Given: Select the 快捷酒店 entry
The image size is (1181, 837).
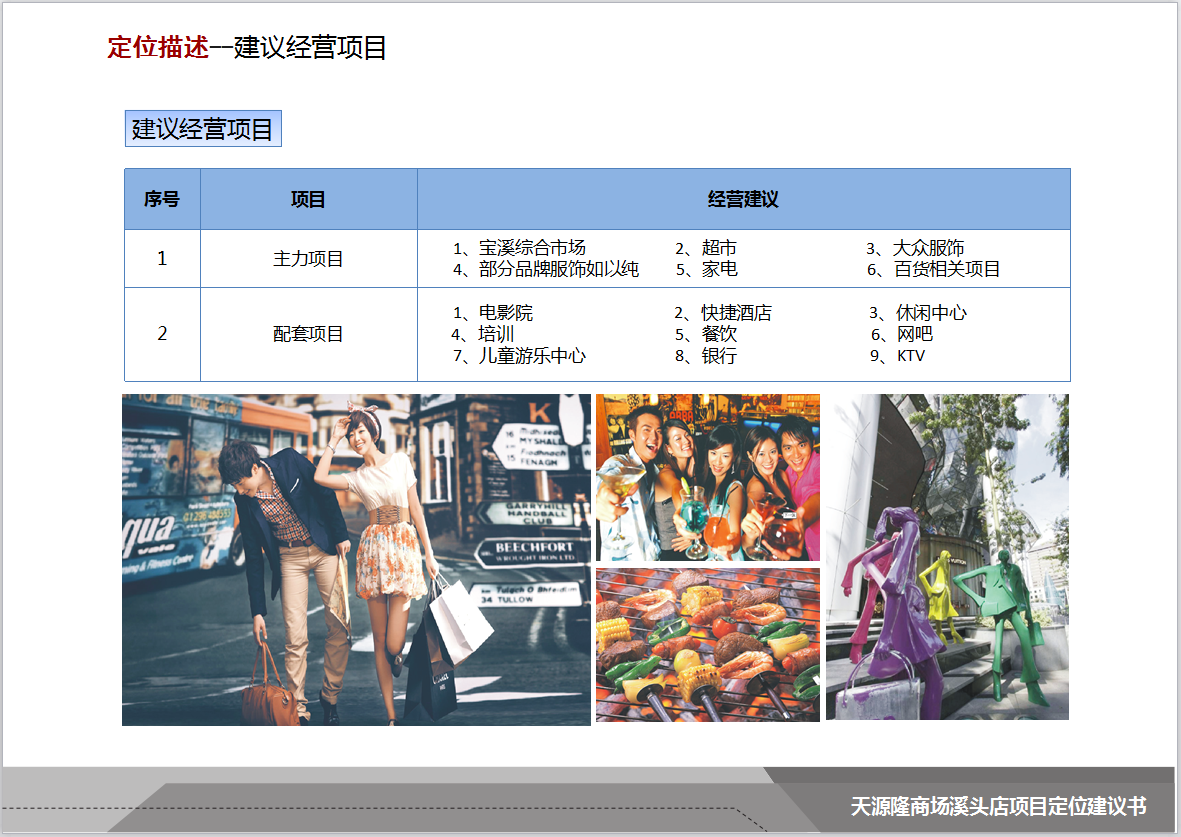Looking at the screenshot, I should (x=736, y=313).
